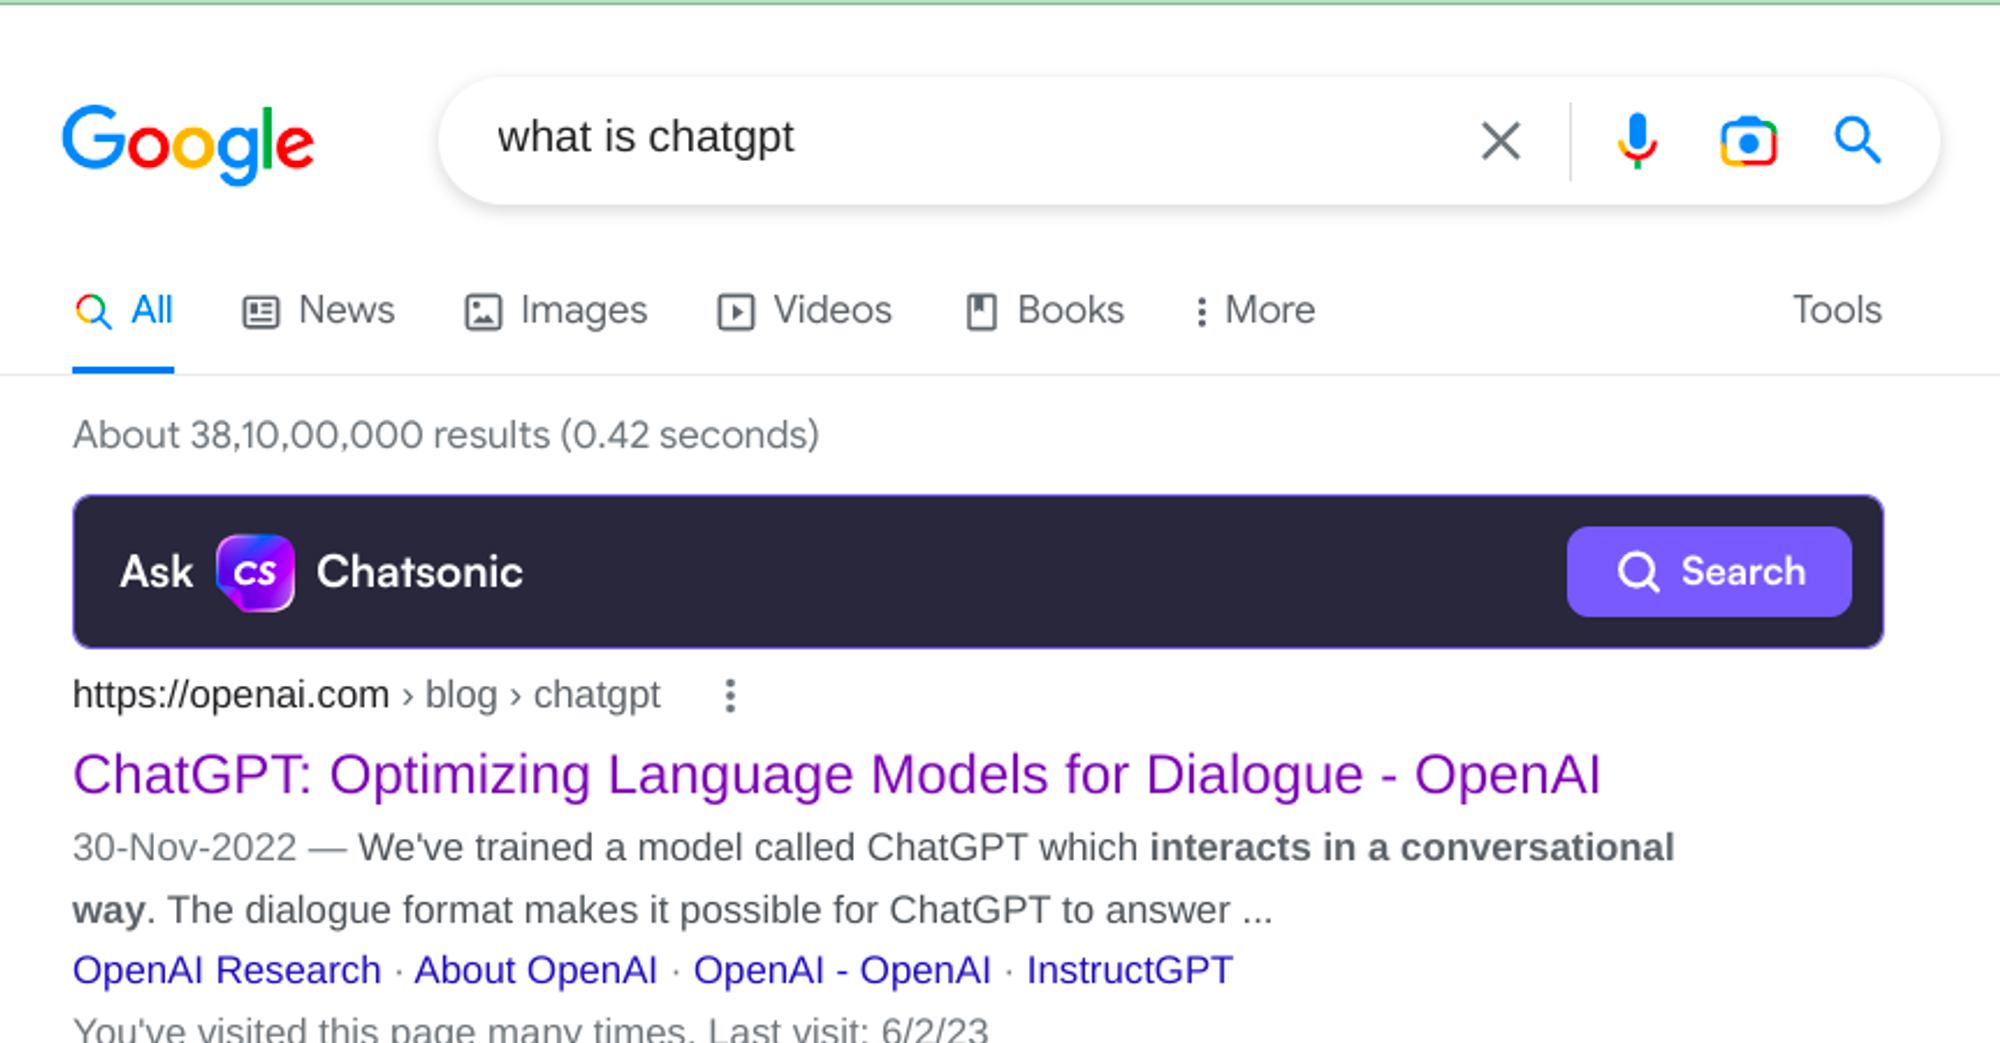Click the openai.com breadcrumb link

tap(231, 694)
